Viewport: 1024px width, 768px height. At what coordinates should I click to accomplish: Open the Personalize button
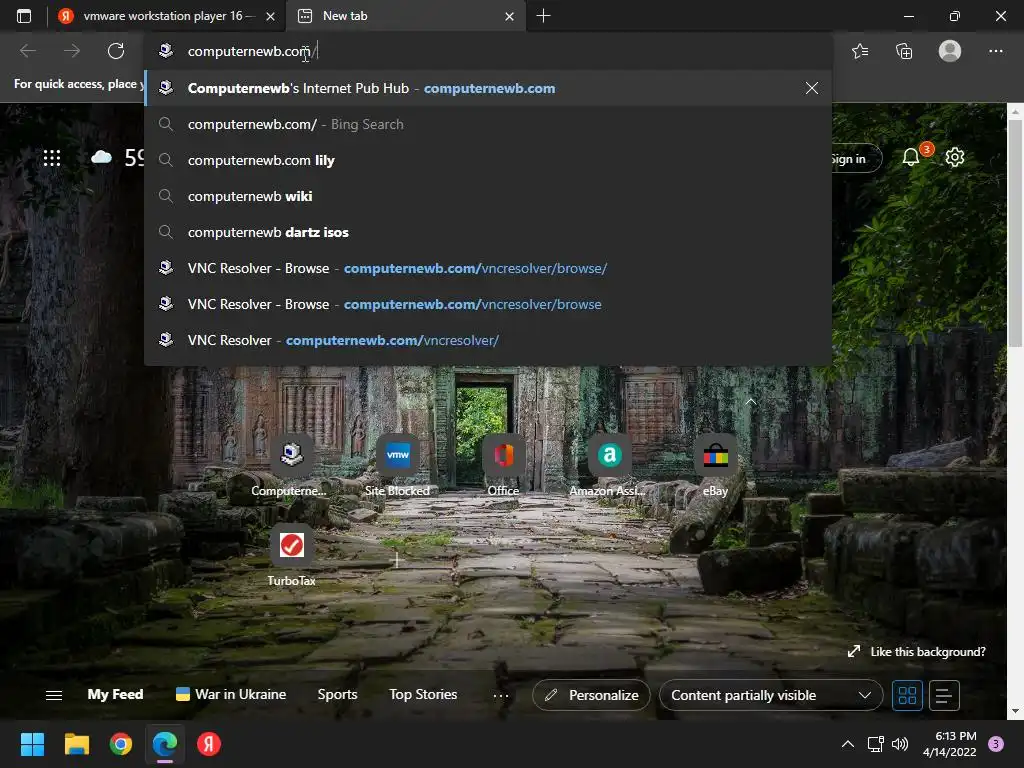click(591, 695)
